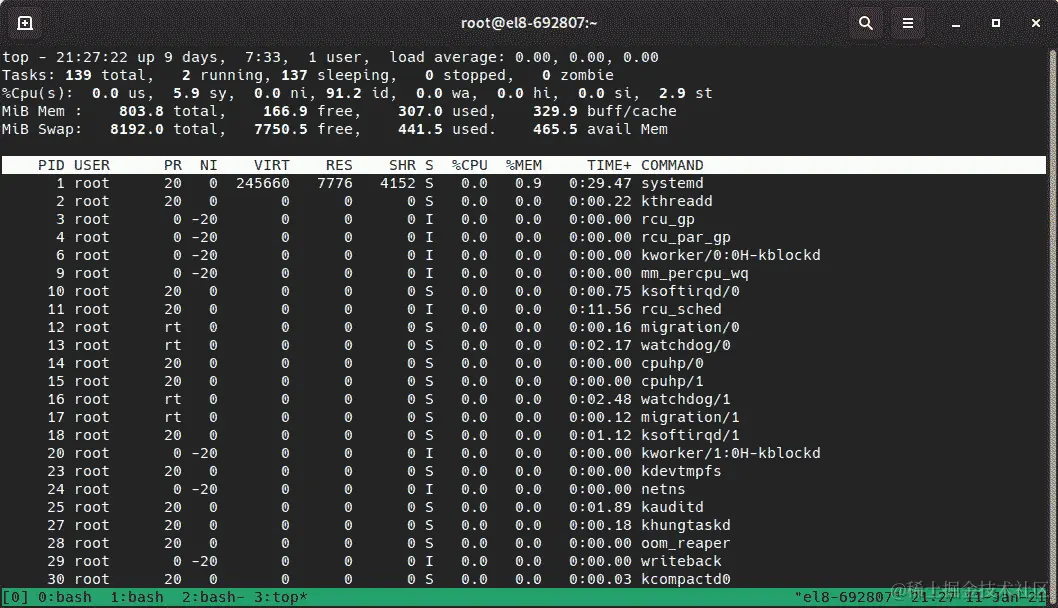Click the %MEM column header
This screenshot has width=1058, height=608.
(x=524, y=165)
